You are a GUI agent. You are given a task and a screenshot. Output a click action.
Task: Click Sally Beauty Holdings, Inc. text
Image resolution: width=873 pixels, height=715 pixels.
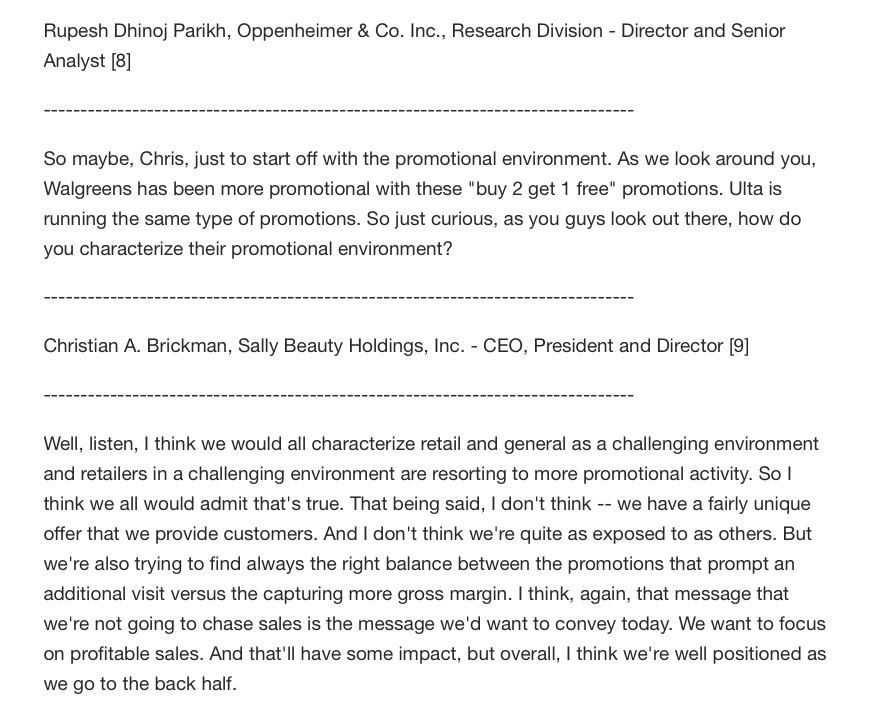(351, 346)
